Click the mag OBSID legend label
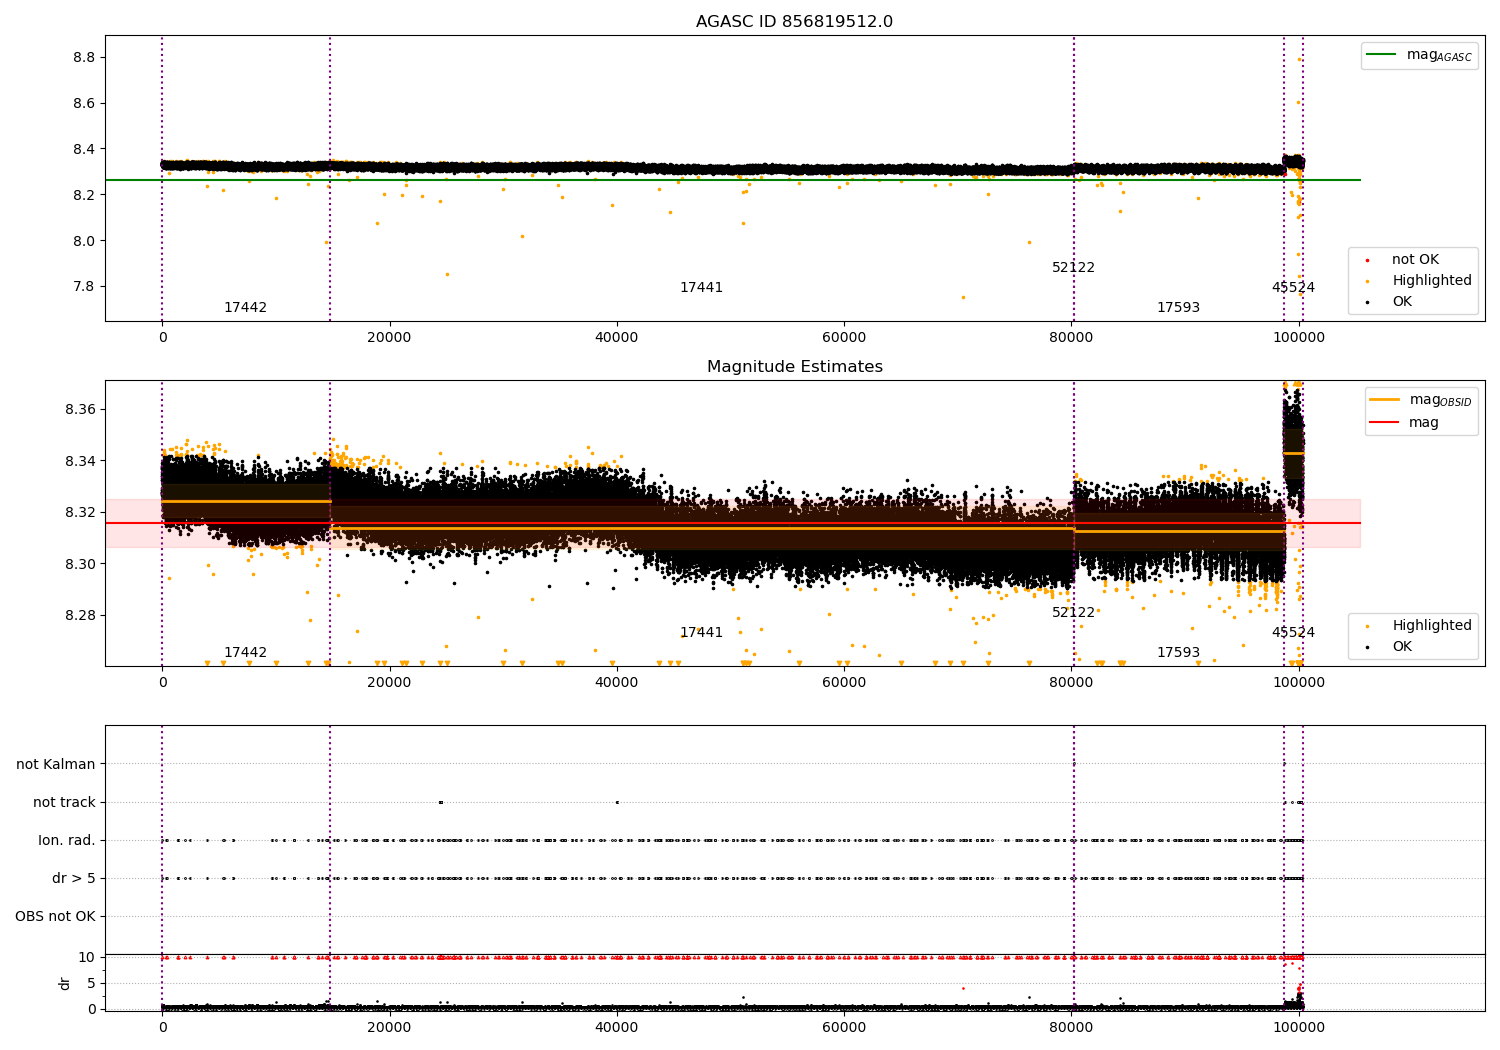 click(x=1440, y=400)
